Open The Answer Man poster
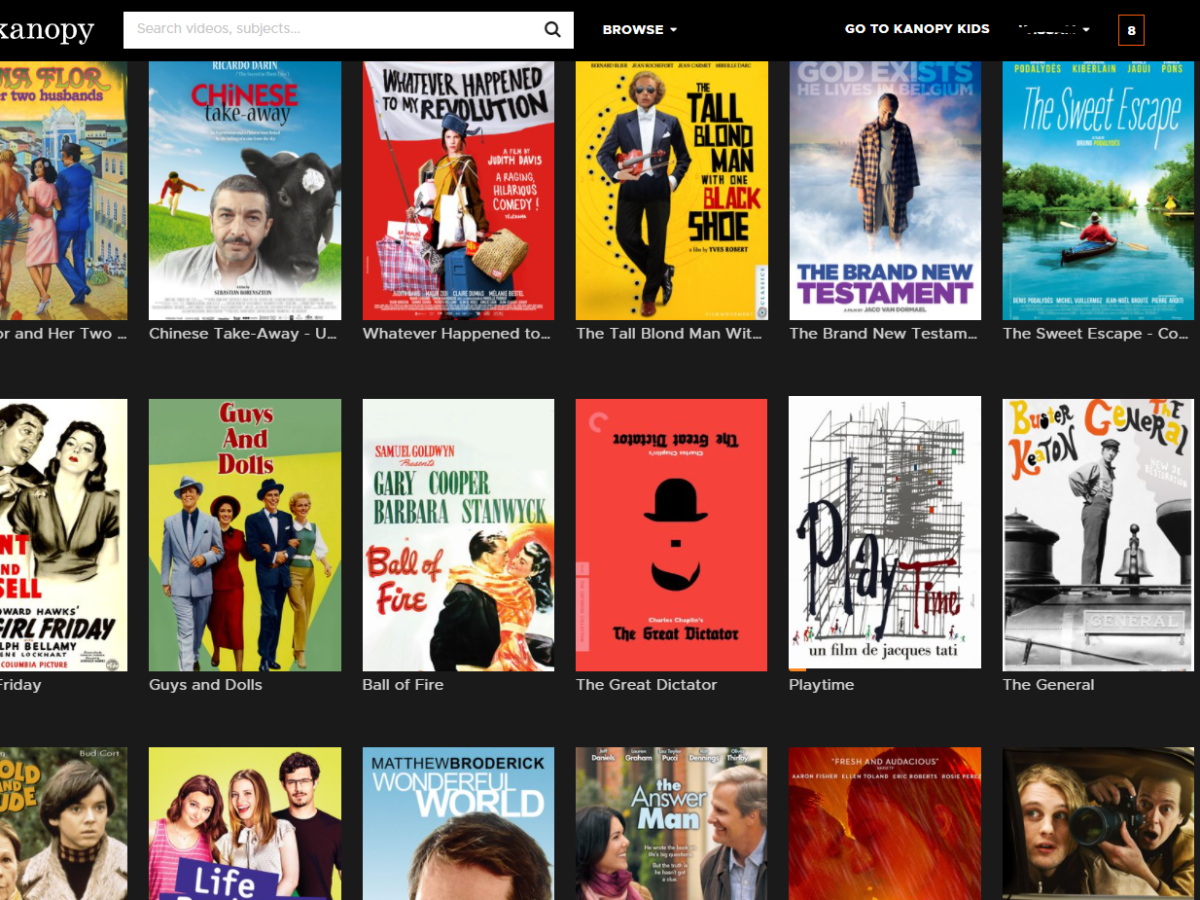This screenshot has height=900, width=1200. point(672,823)
